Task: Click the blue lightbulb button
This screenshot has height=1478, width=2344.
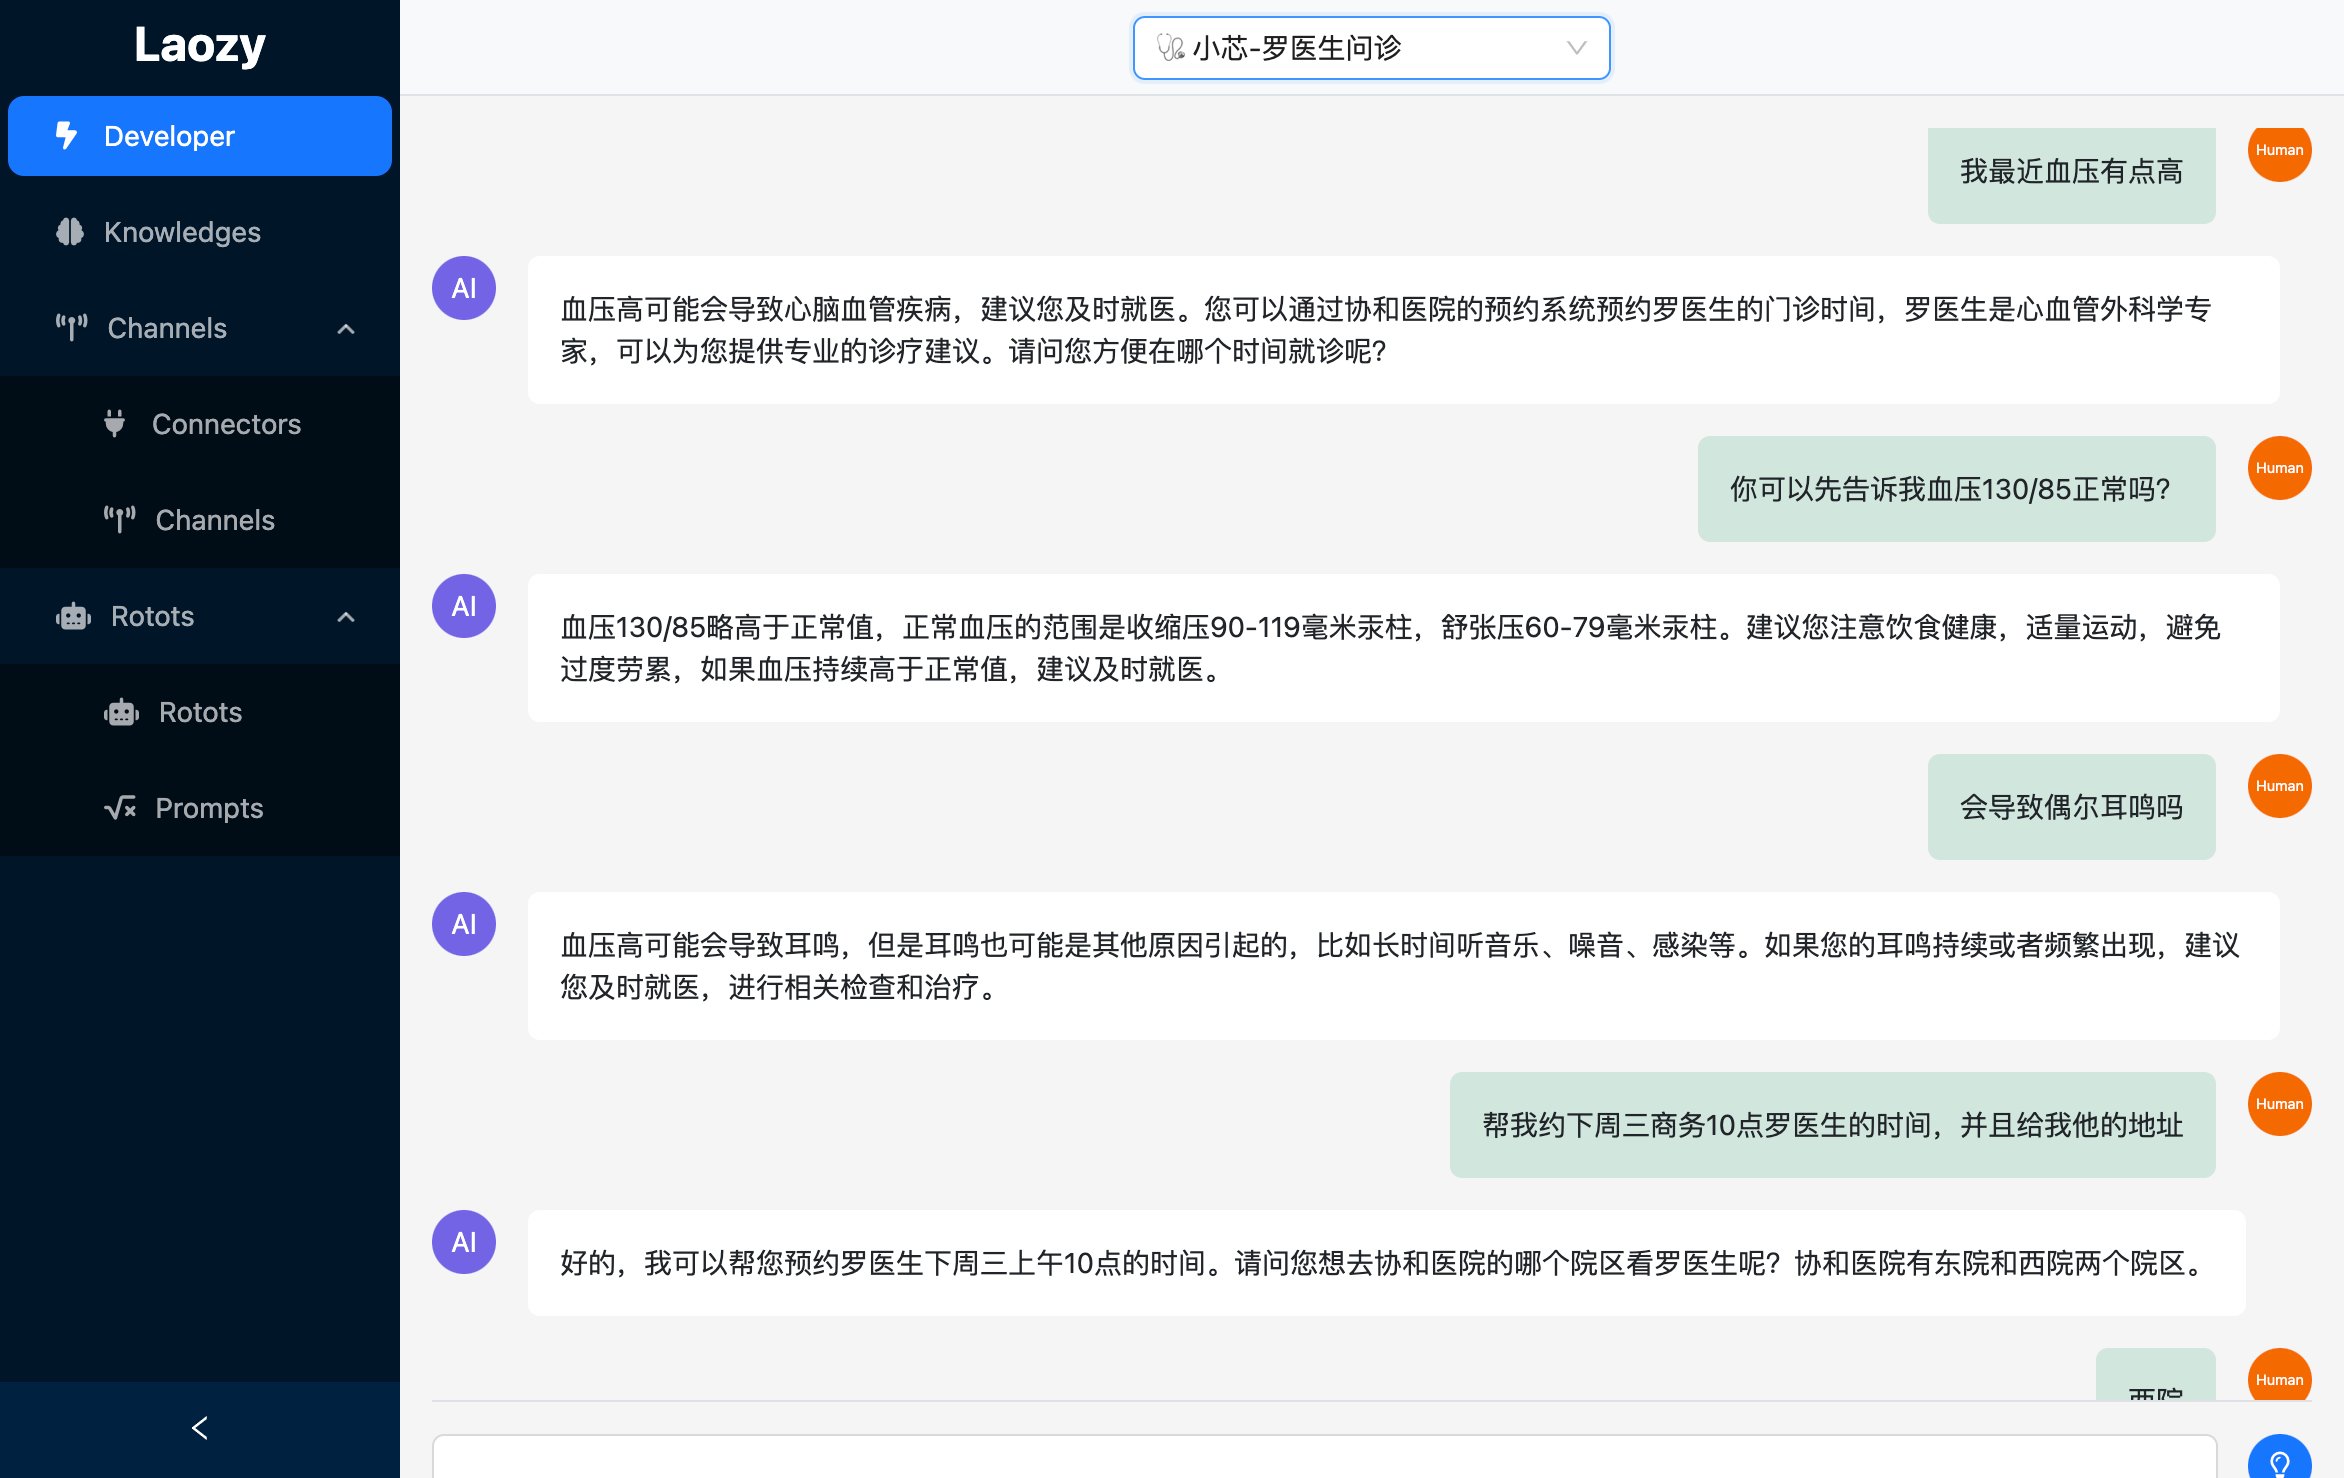Action: pos(2279,1458)
